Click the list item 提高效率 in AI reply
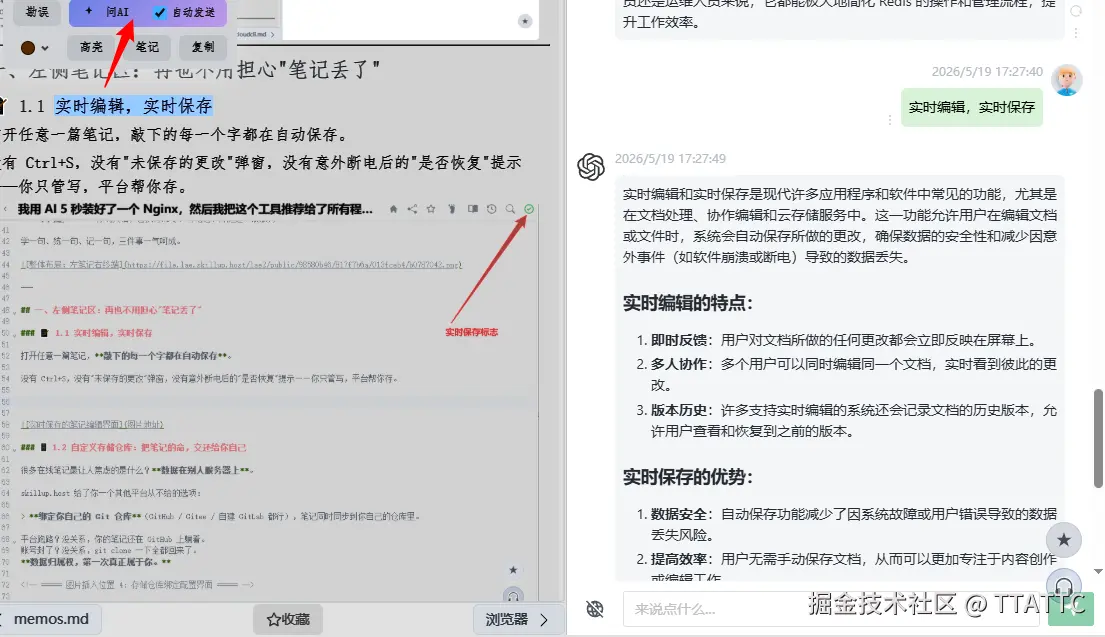The image size is (1105, 637). click(846, 567)
